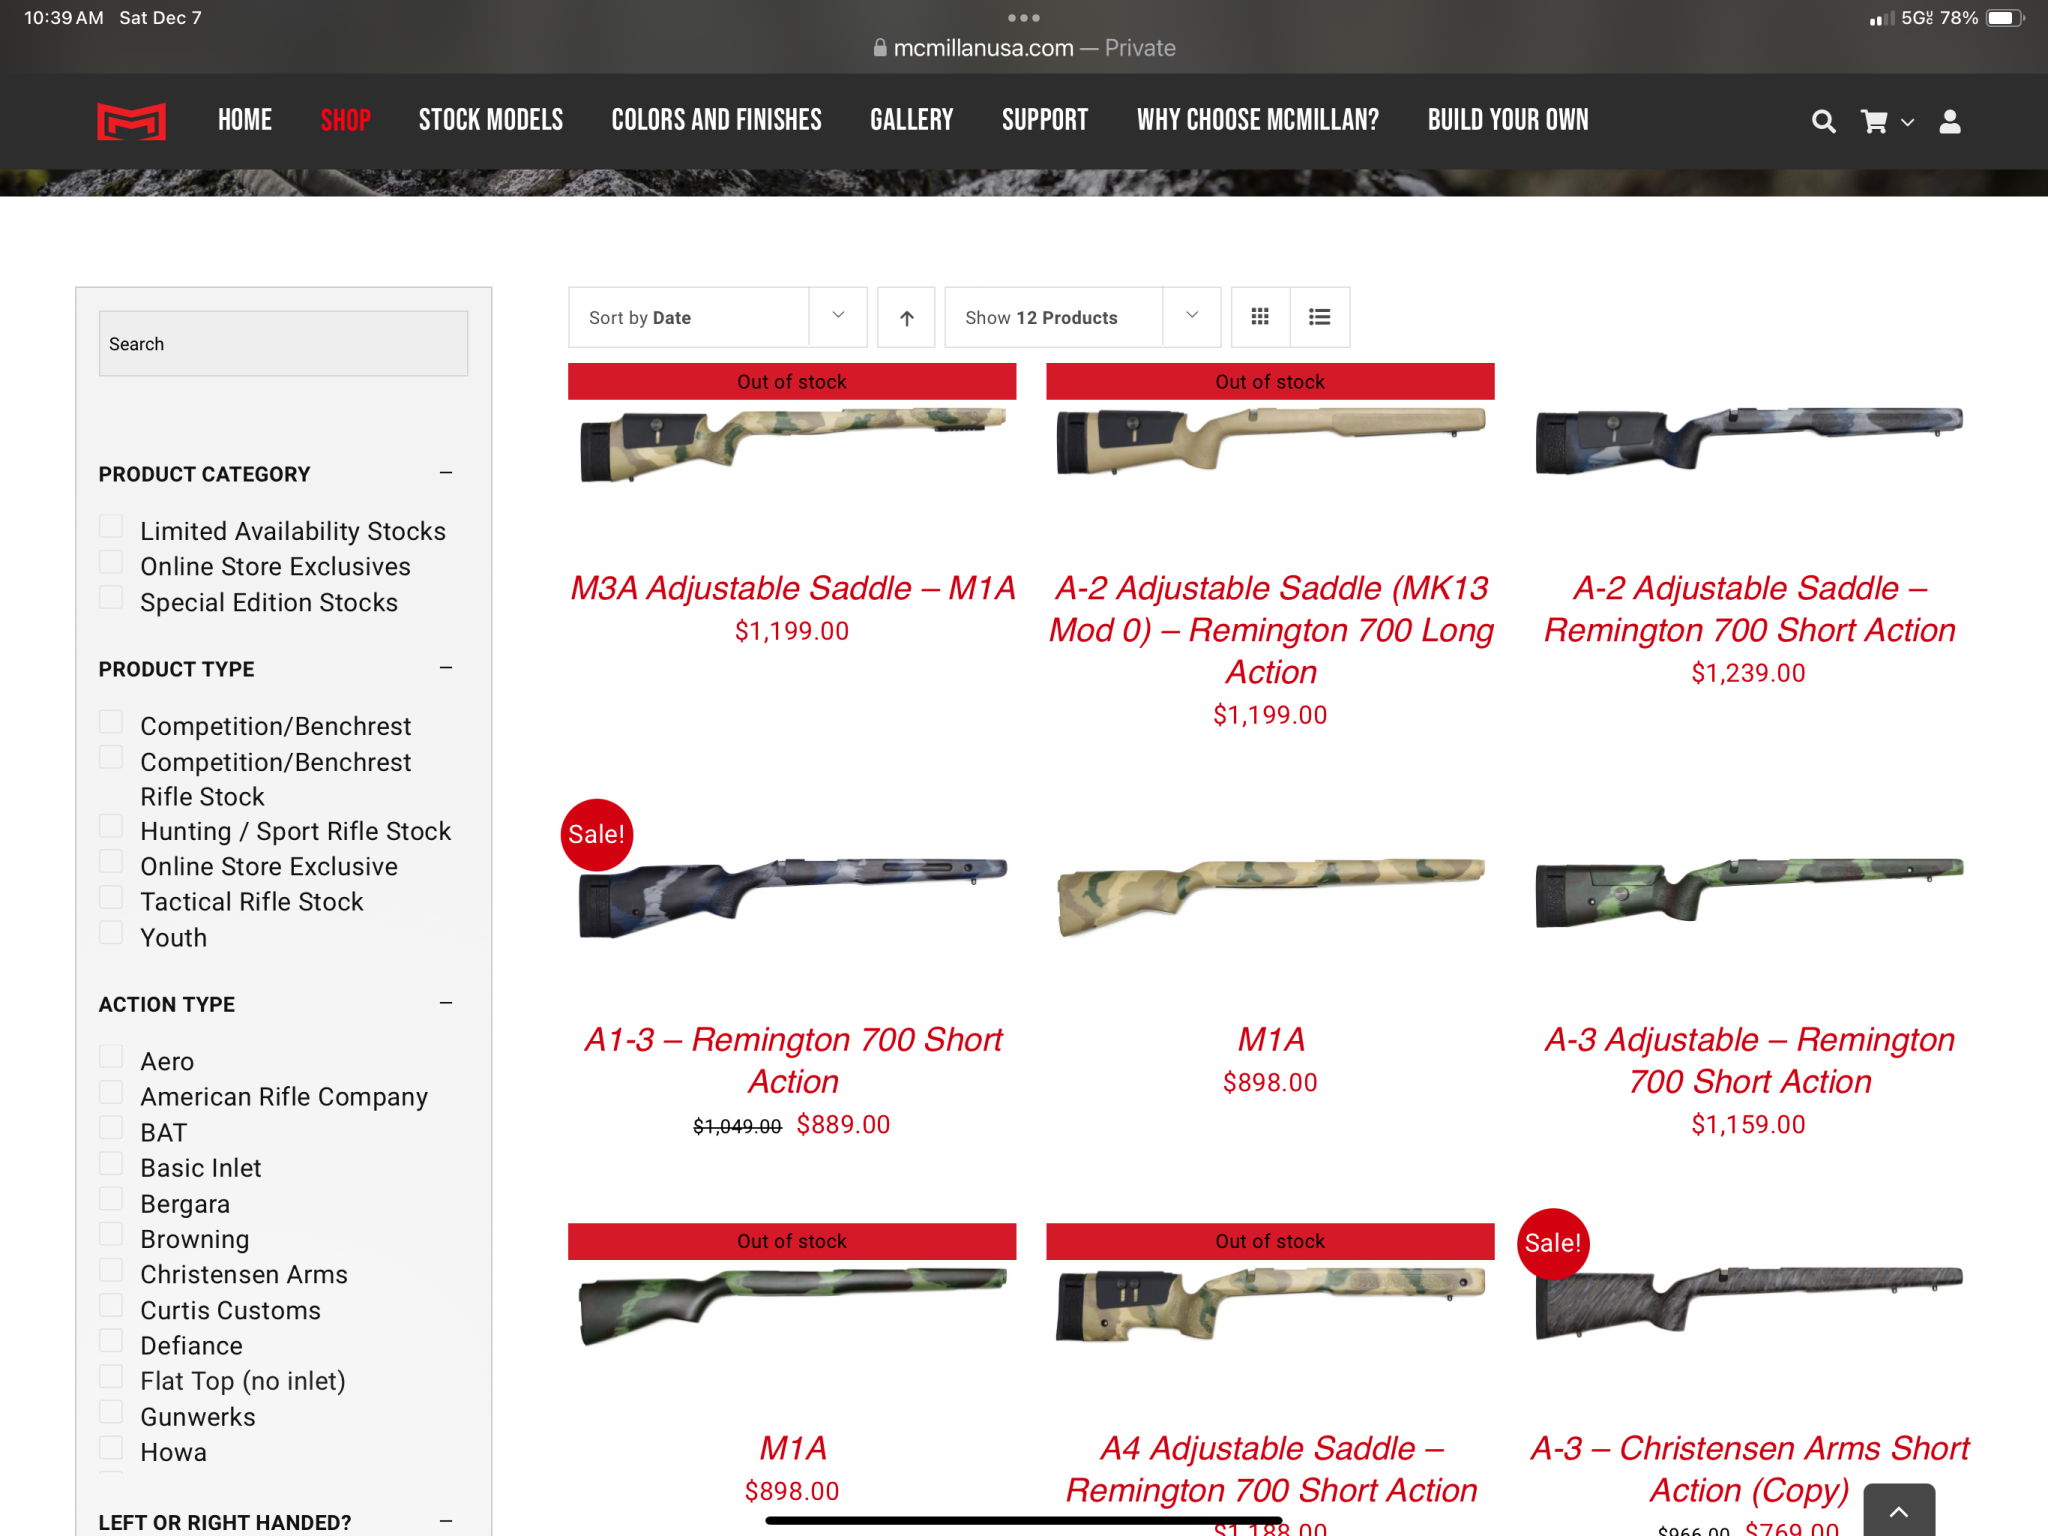Check the Howa action filter
The width and height of the screenshot is (2048, 1536).
point(111,1448)
